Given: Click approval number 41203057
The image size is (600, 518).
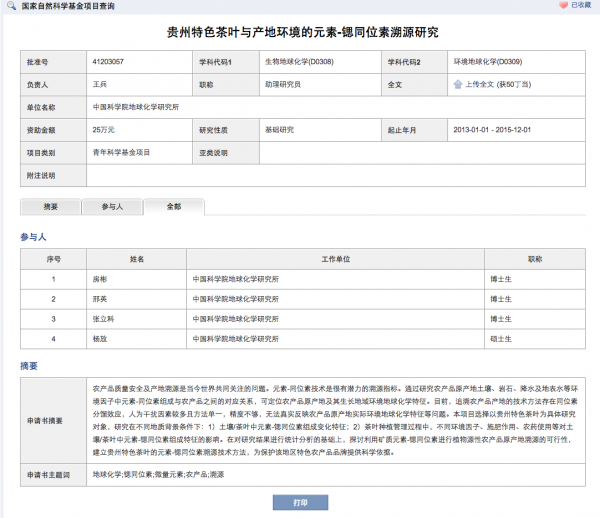Looking at the screenshot, I should pyautogui.click(x=108, y=62).
